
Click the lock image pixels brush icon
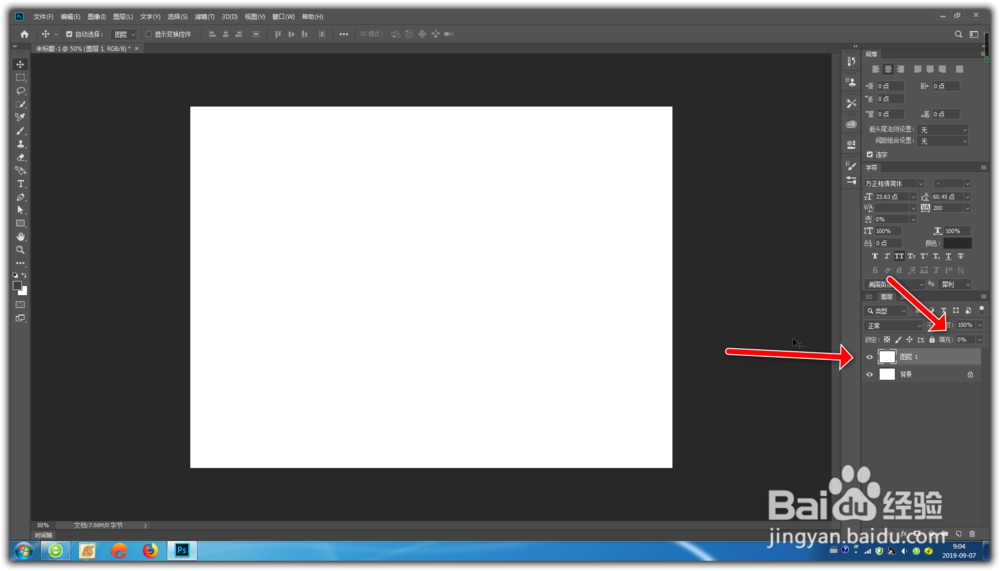coord(898,340)
